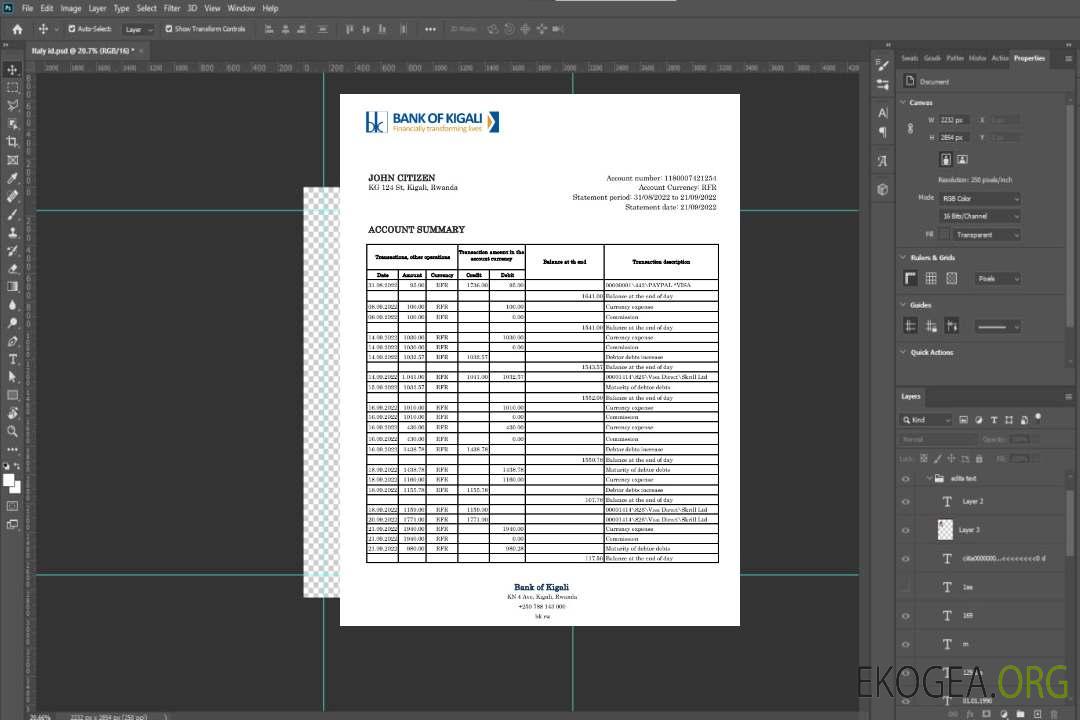Viewport: 1080px width, 720px height.
Task: Collapse the Rulers & Grids section
Action: click(x=903, y=258)
